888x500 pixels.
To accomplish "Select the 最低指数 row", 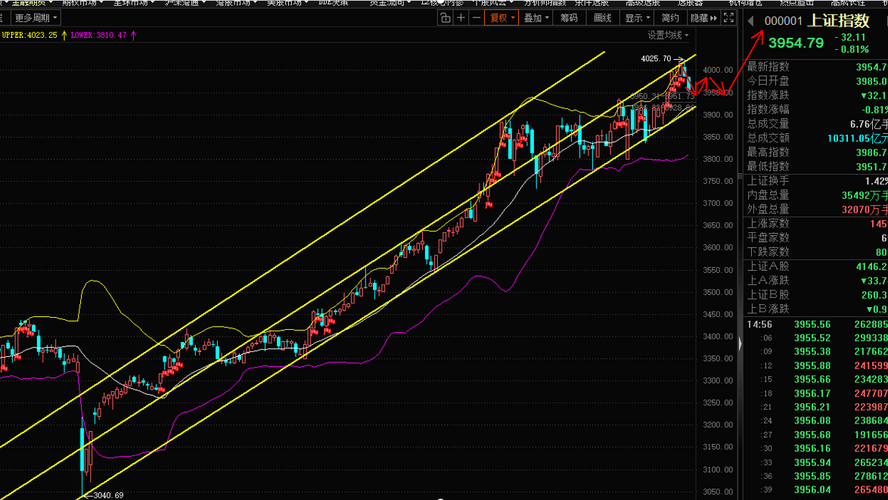I will click(x=816, y=166).
